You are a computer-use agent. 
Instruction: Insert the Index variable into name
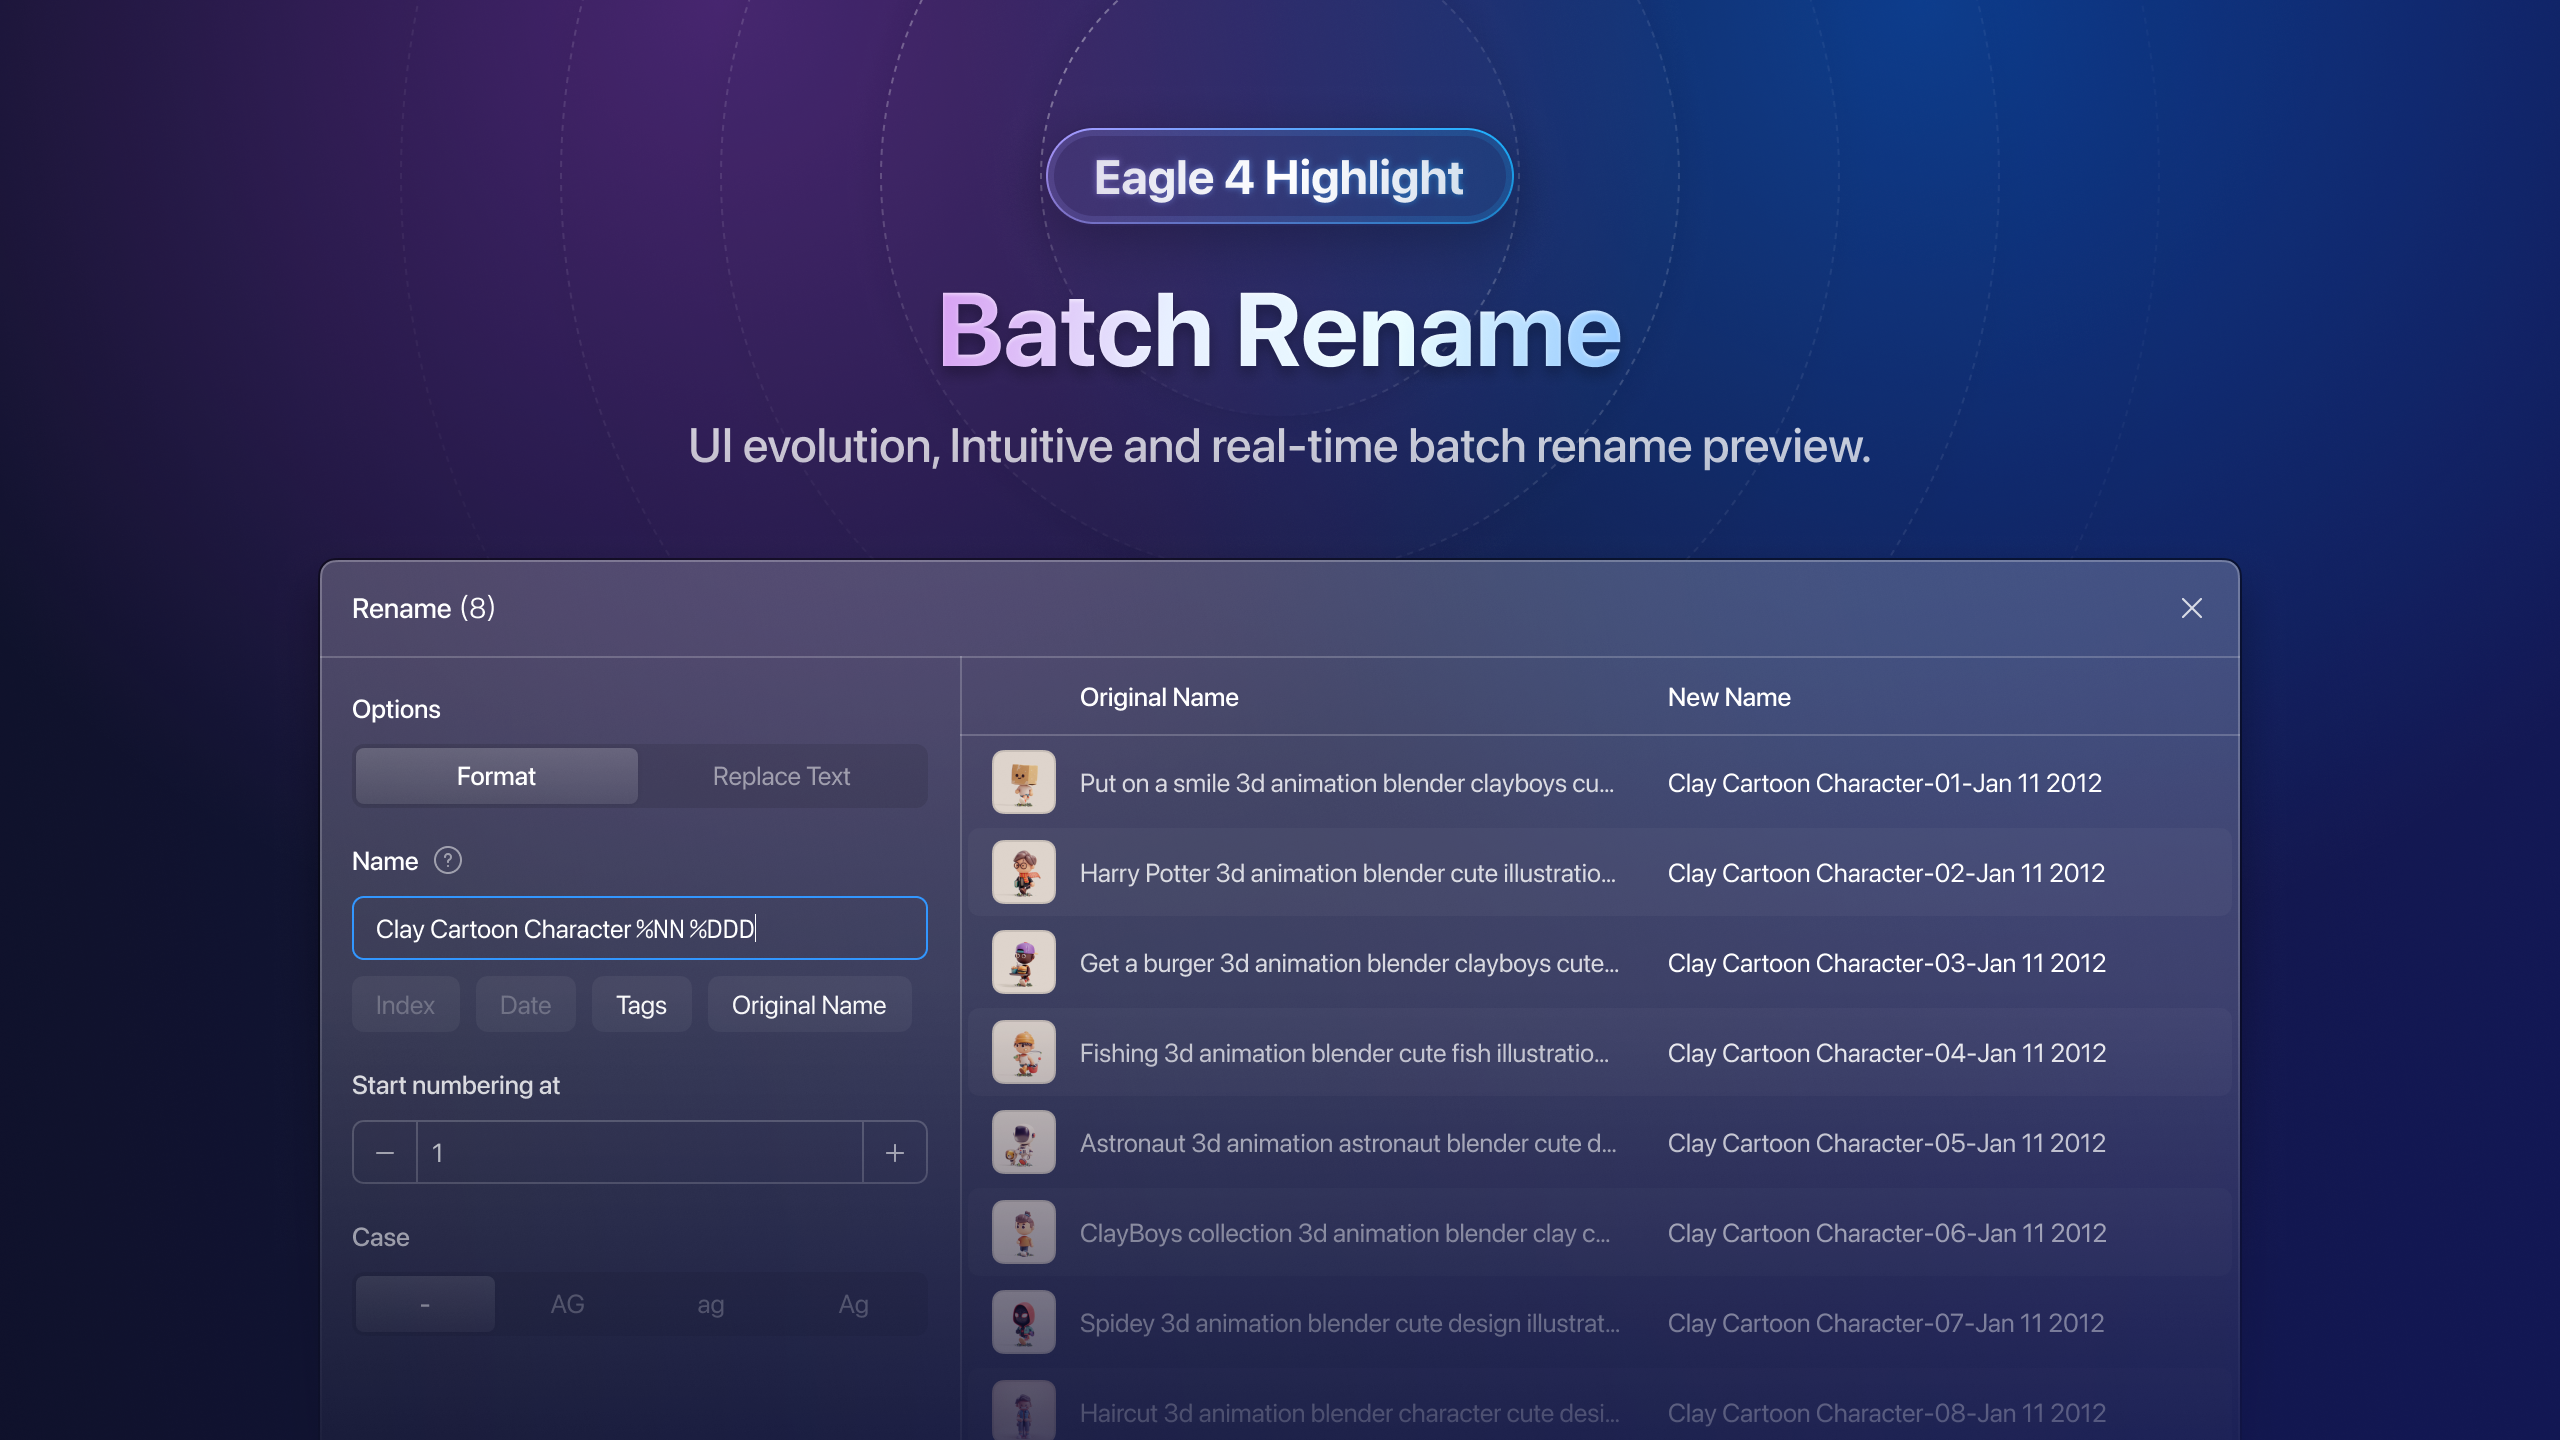[x=405, y=1004]
